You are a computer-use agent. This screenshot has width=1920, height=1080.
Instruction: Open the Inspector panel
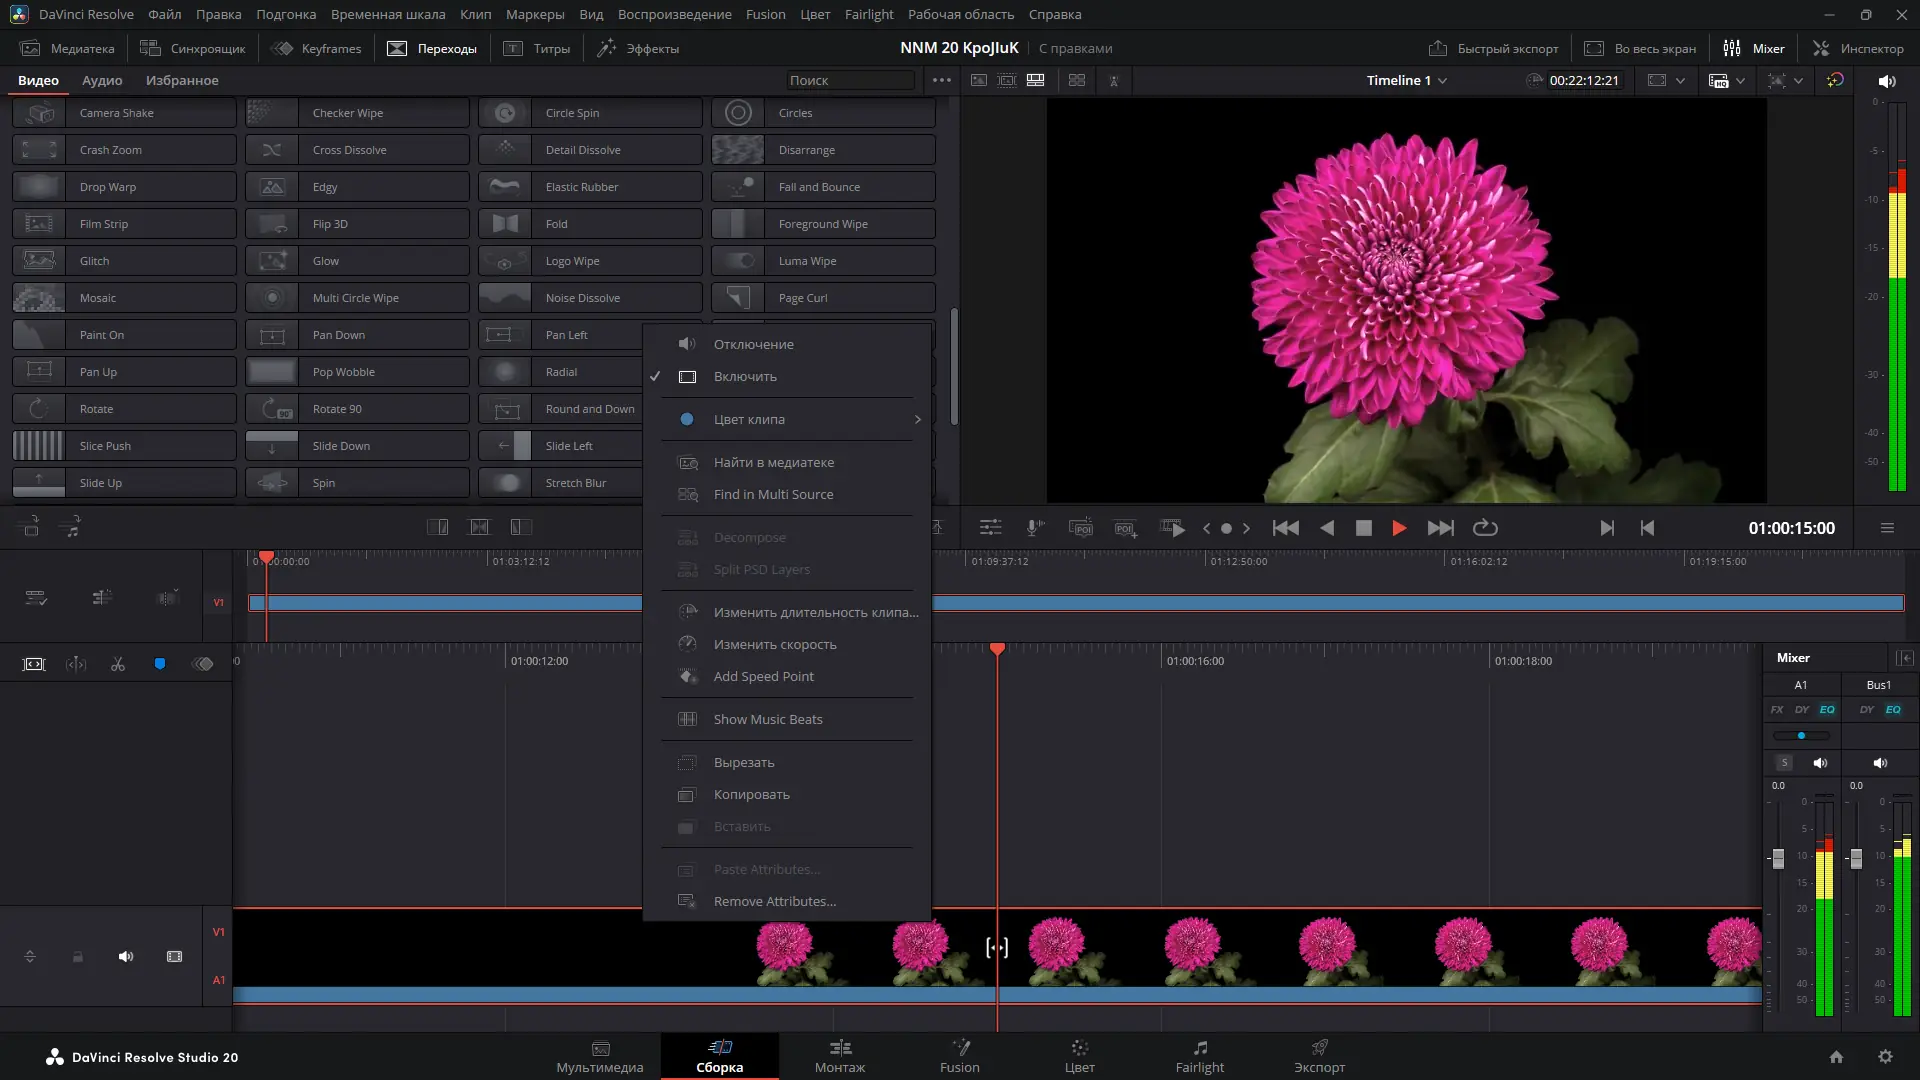pos(1859,48)
